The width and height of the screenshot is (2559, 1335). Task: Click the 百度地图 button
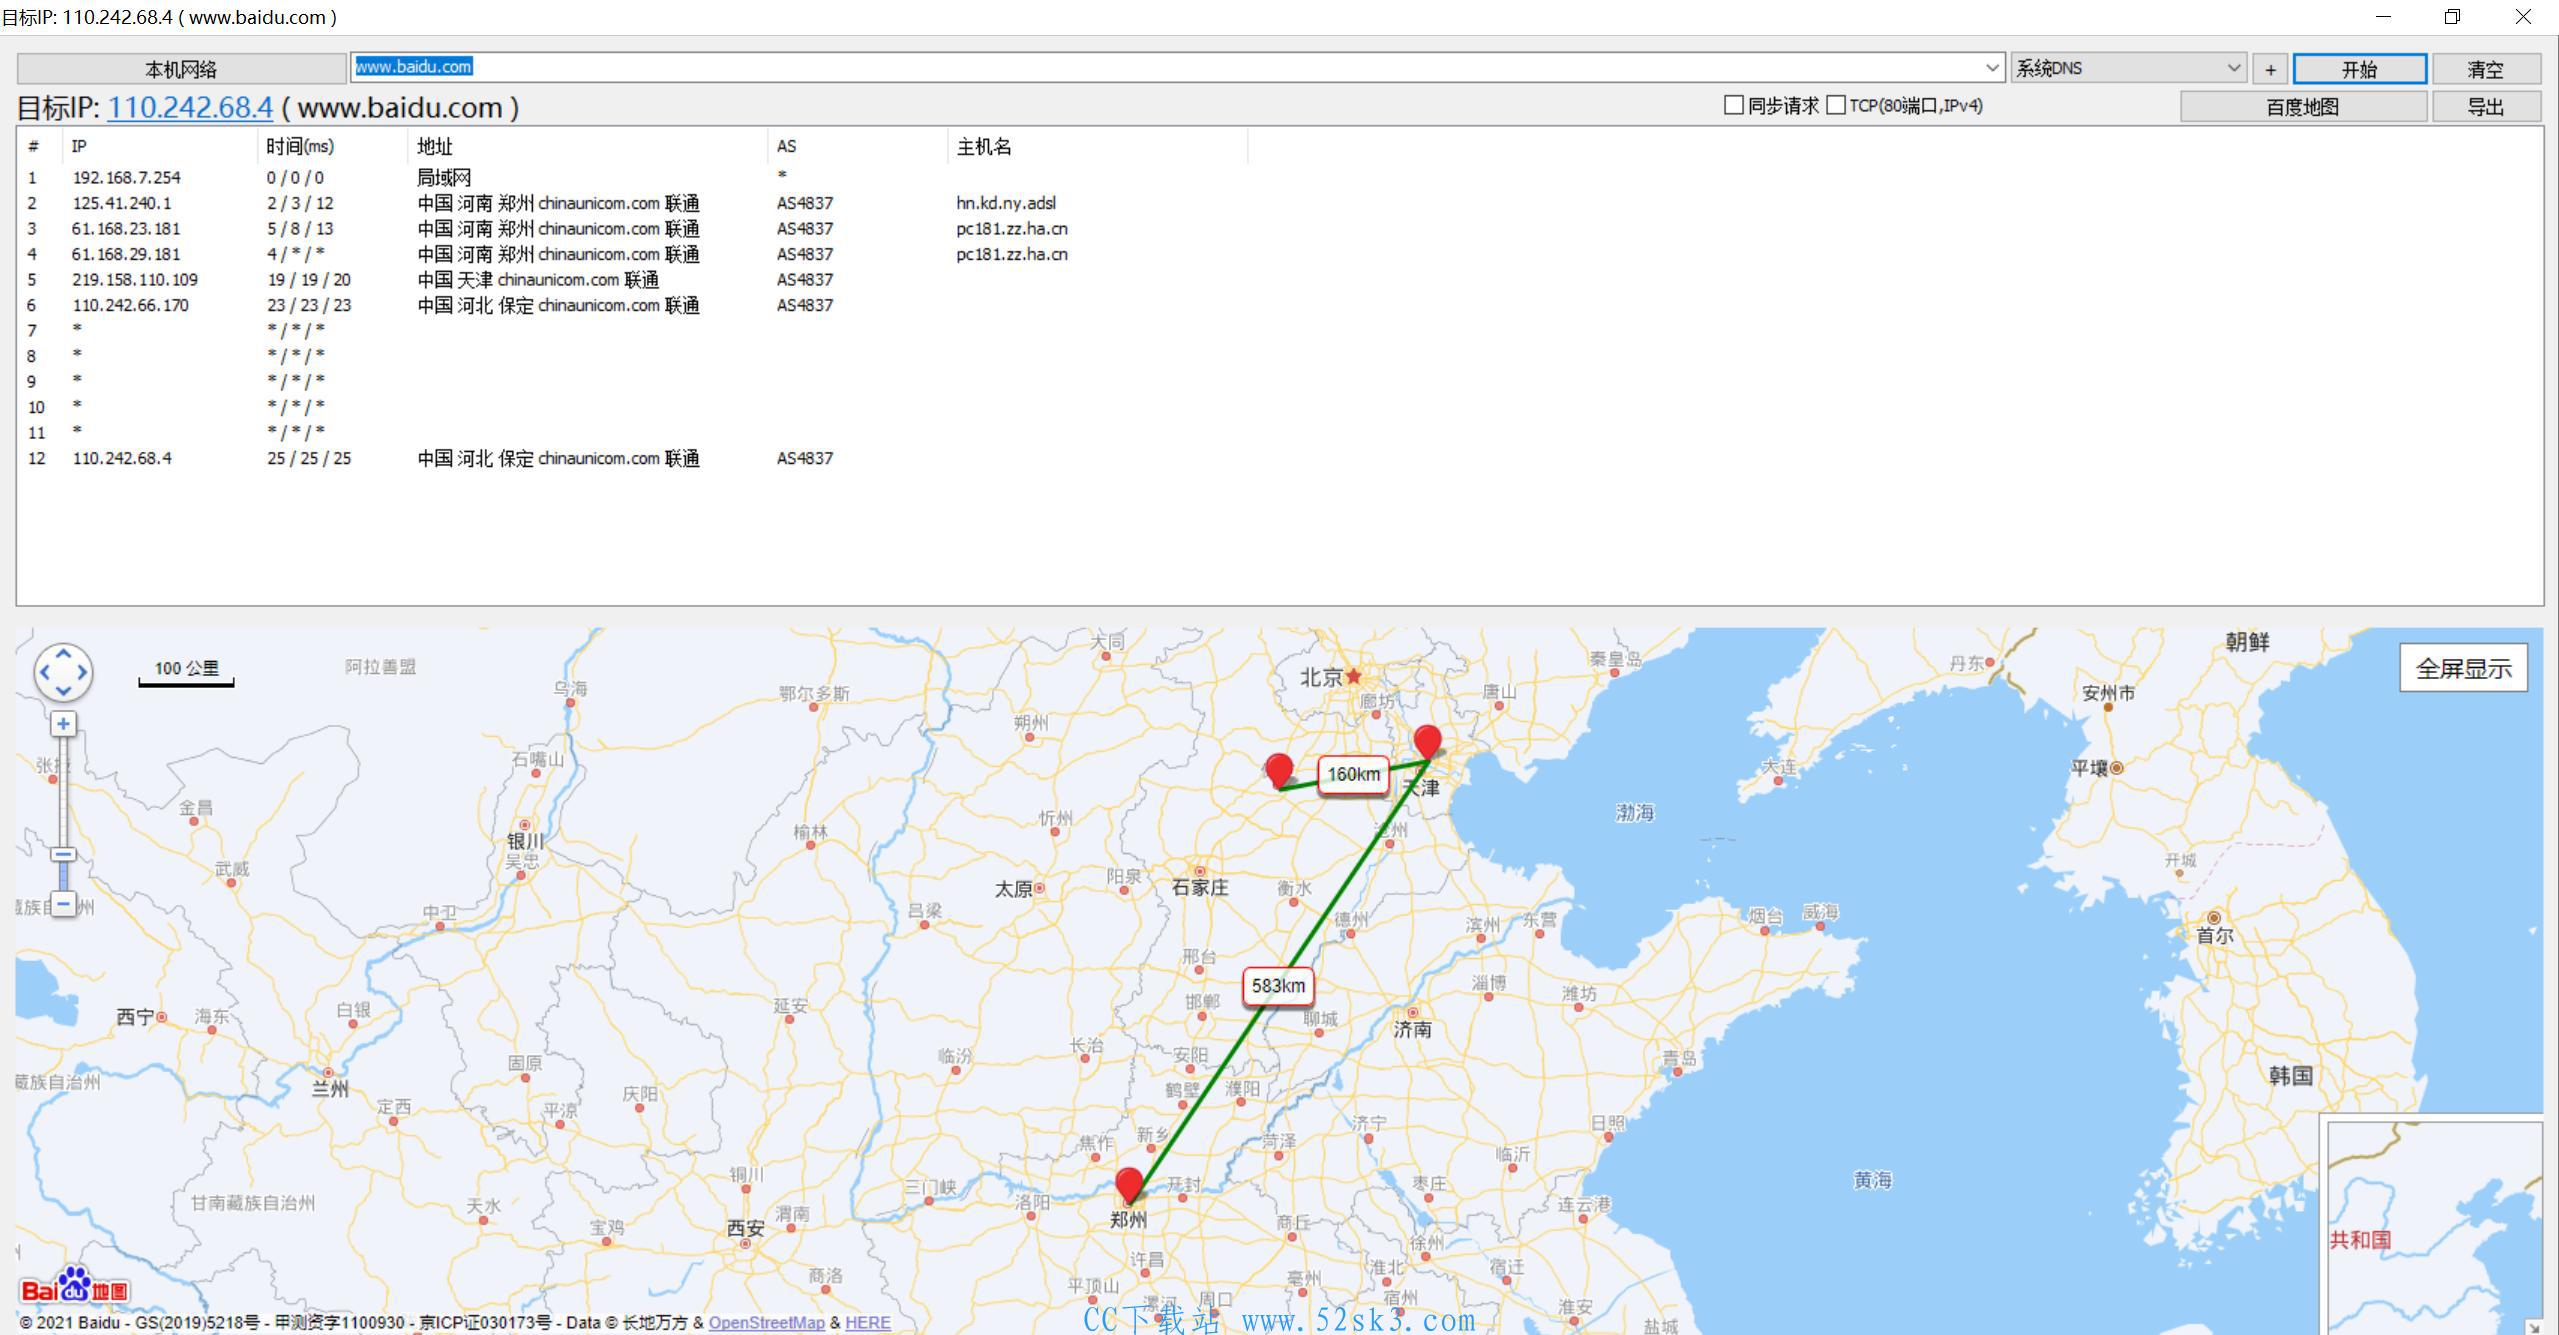click(2303, 107)
